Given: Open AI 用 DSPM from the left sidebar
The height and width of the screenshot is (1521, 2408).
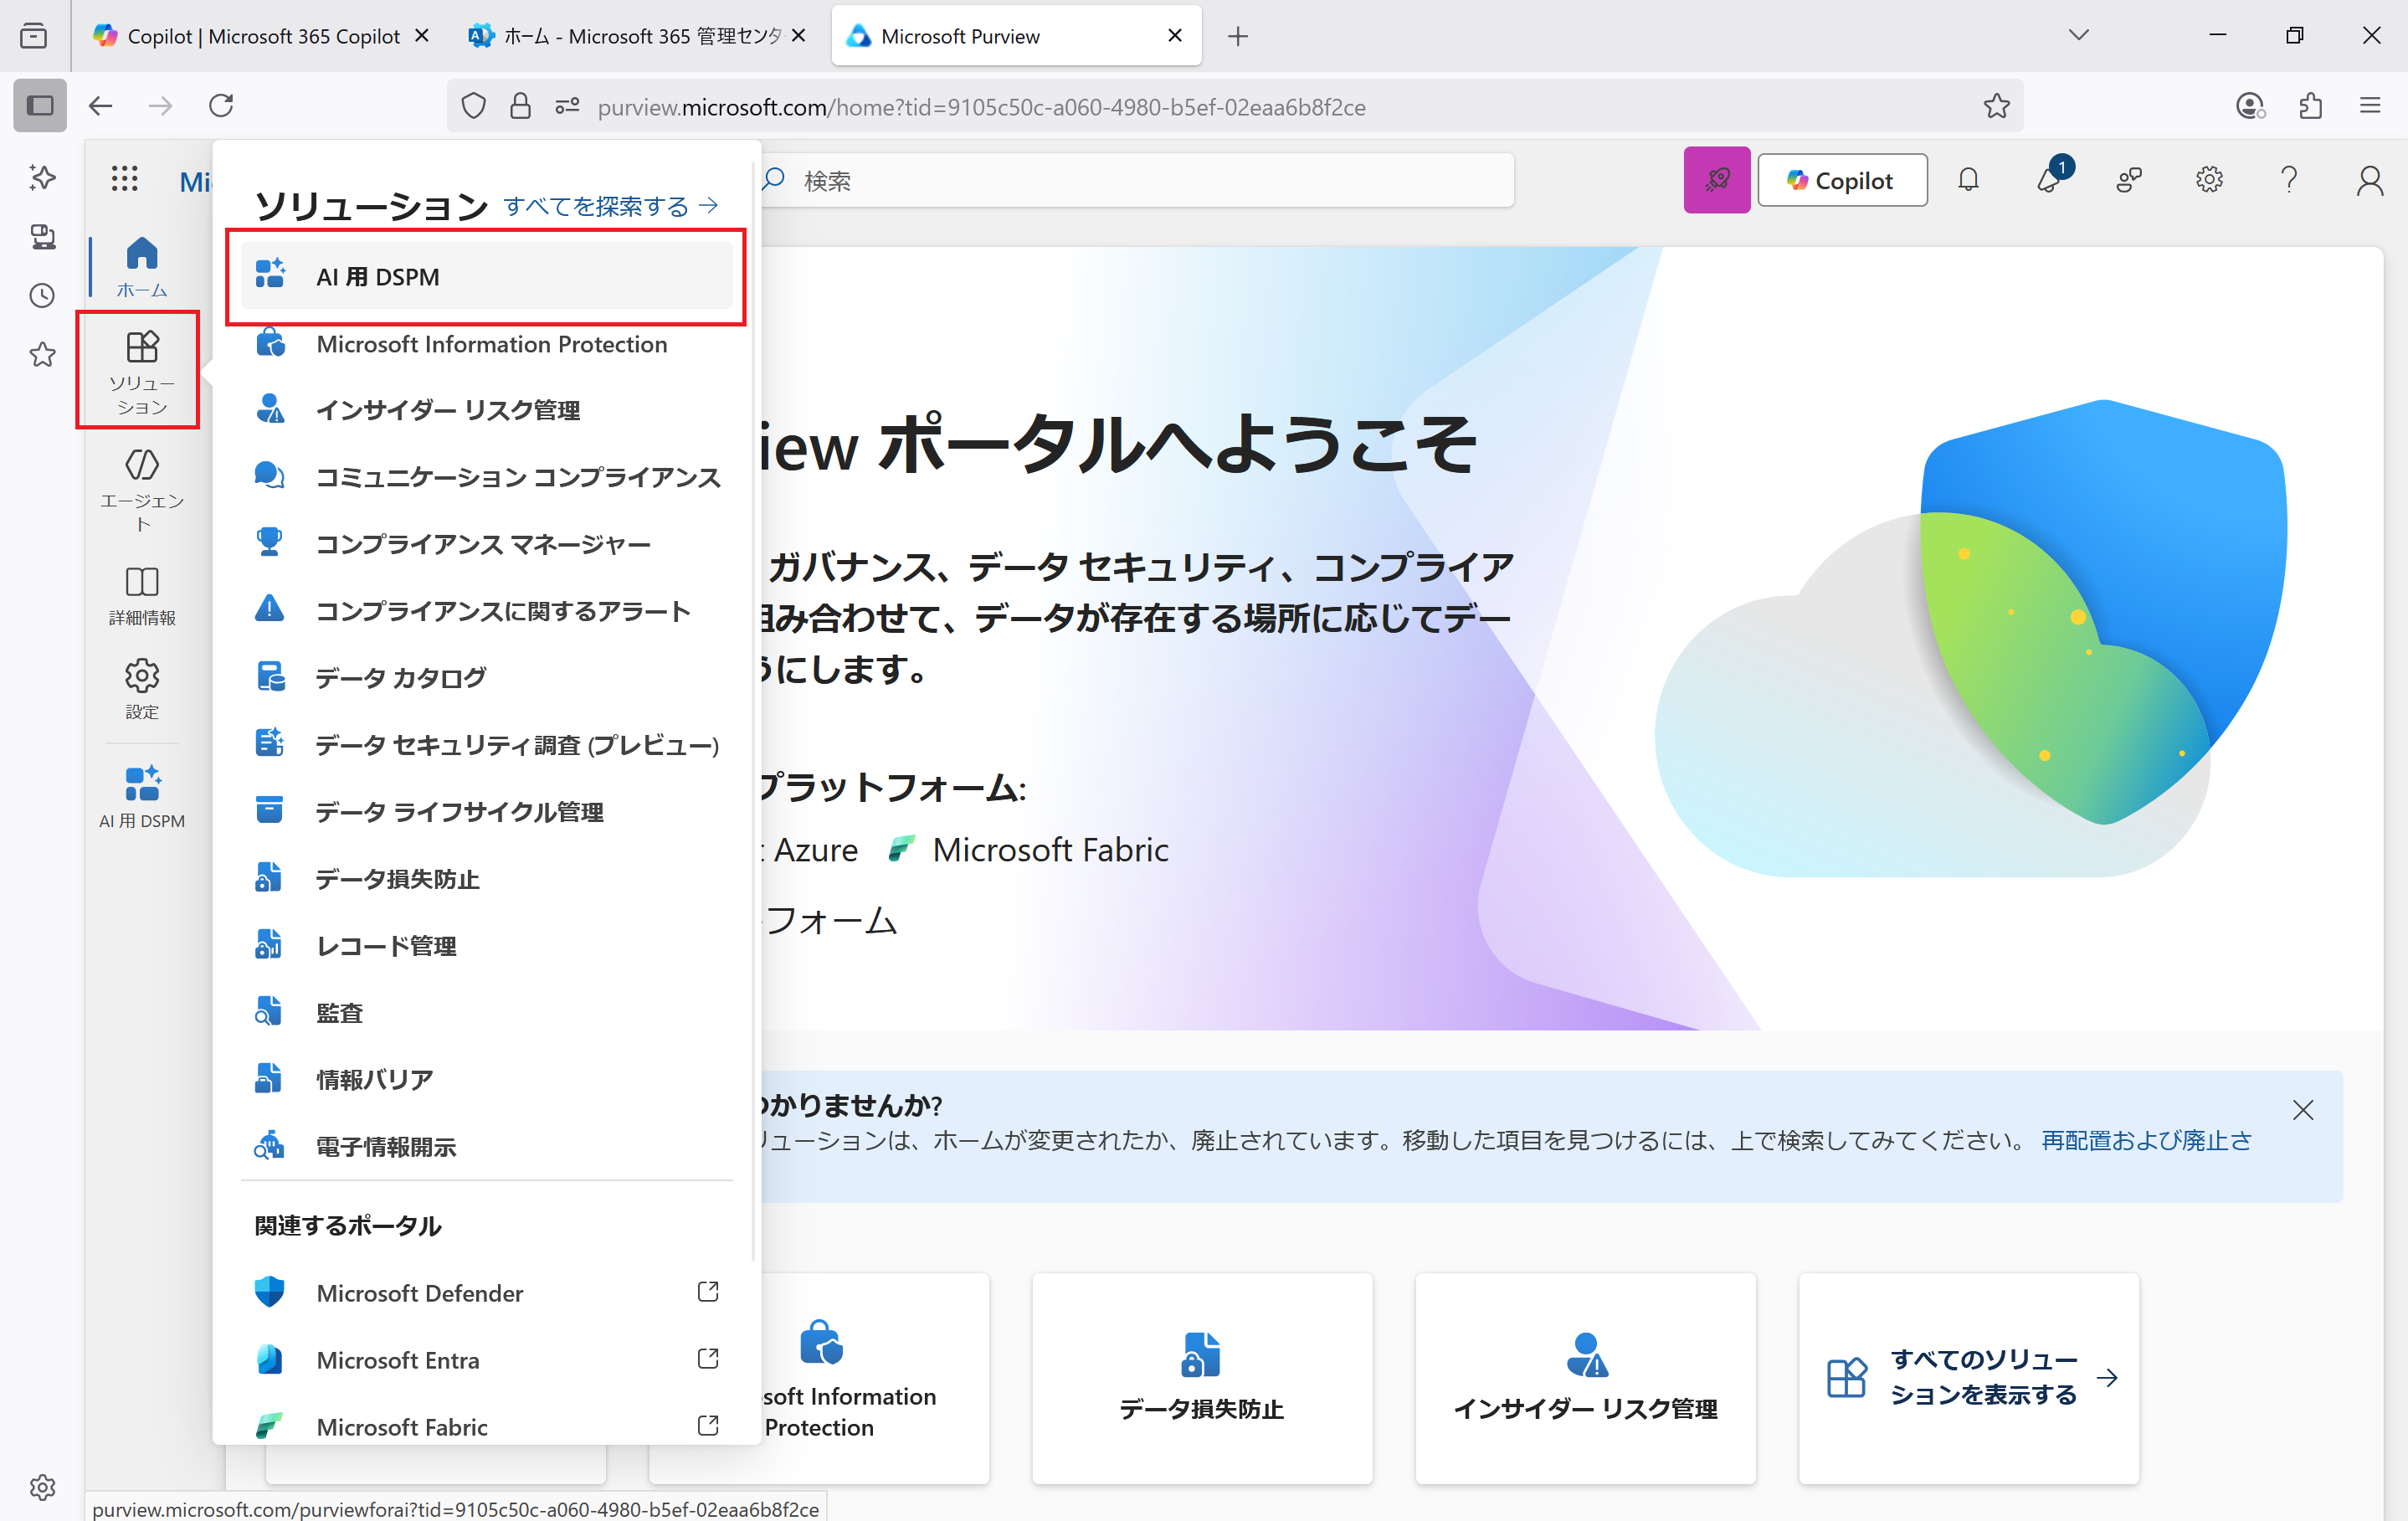Looking at the screenshot, I should tap(141, 795).
